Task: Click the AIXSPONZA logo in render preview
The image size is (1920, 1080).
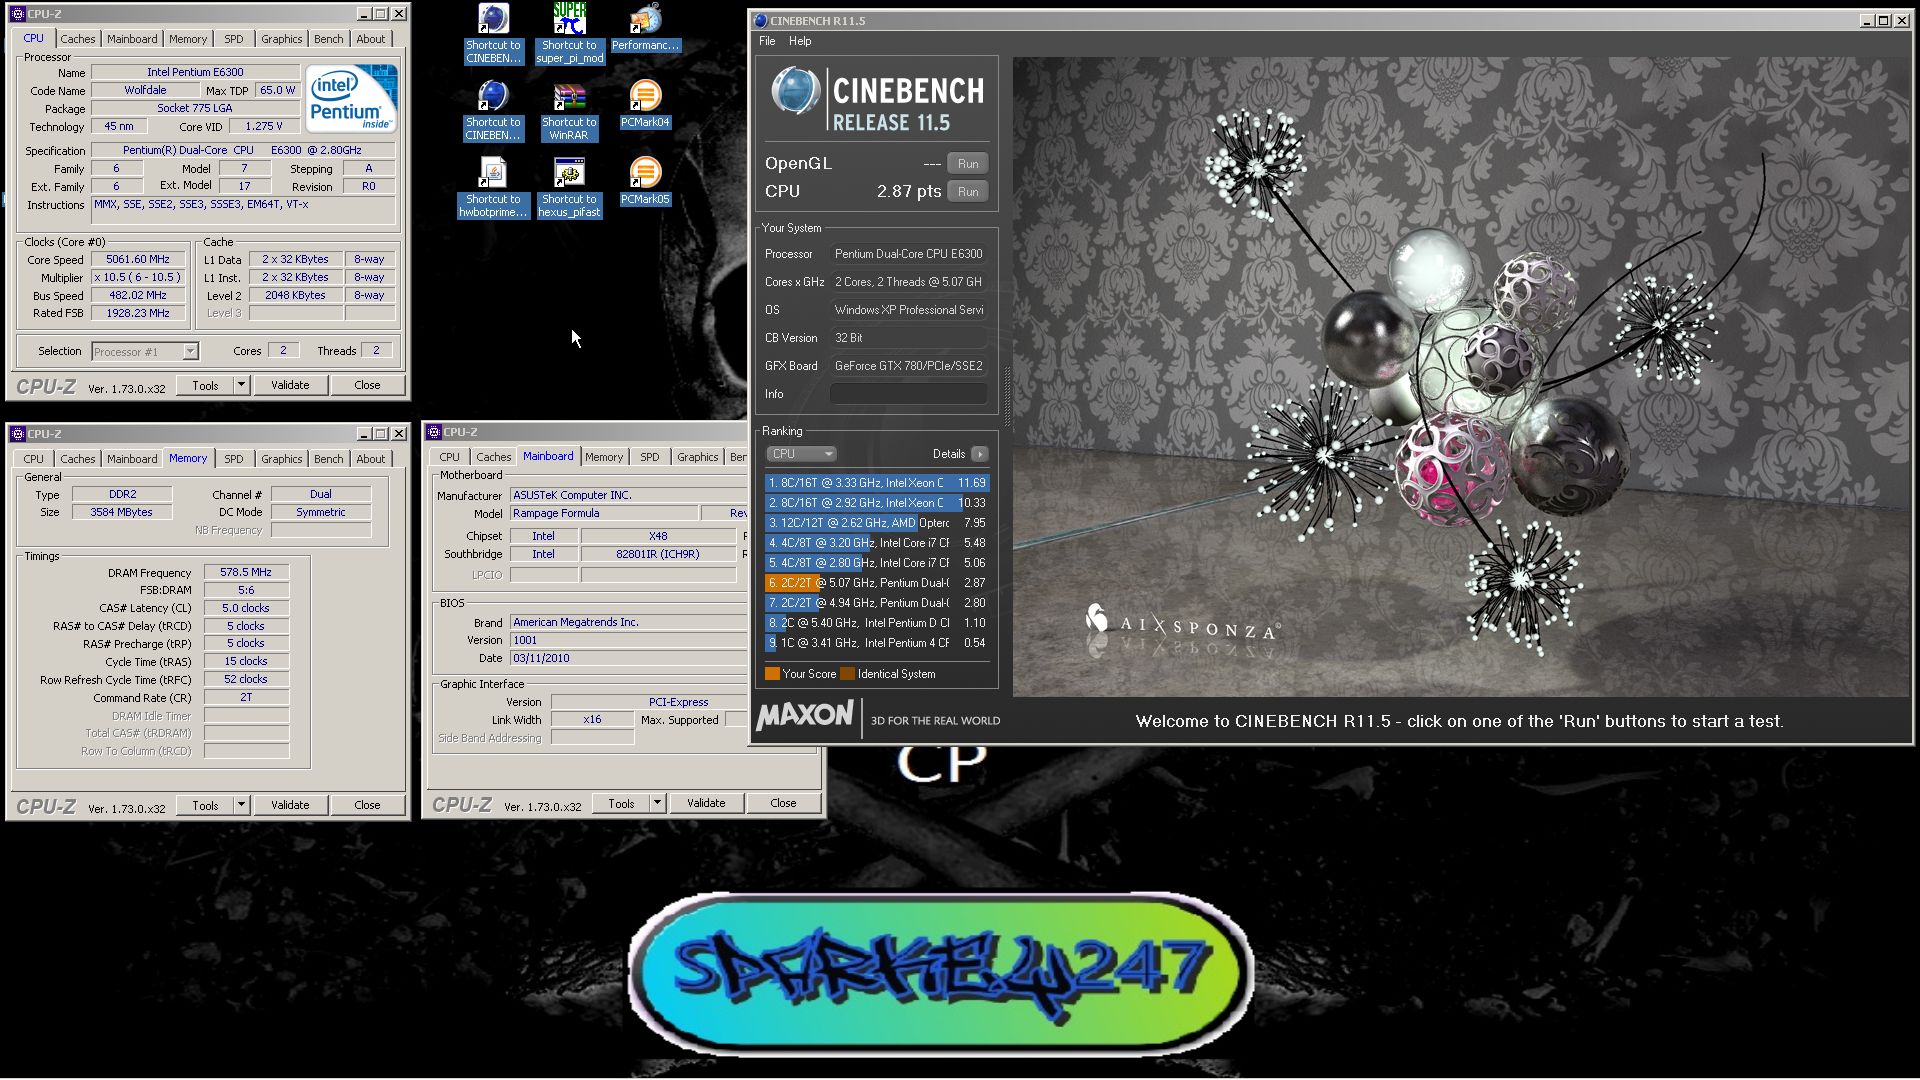Action: pyautogui.click(x=1182, y=624)
